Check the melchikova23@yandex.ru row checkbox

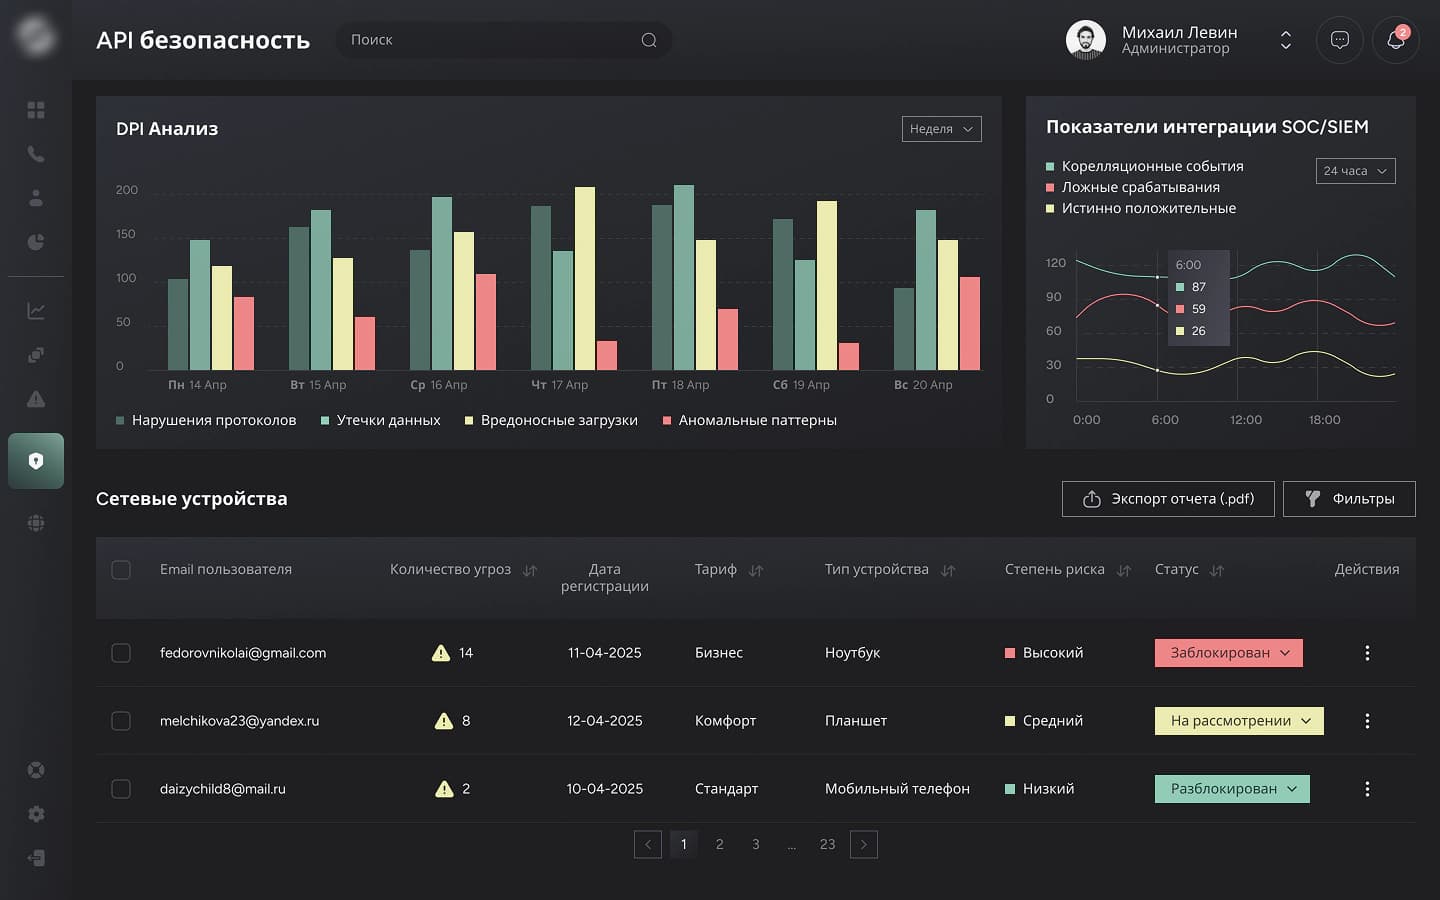coord(121,721)
